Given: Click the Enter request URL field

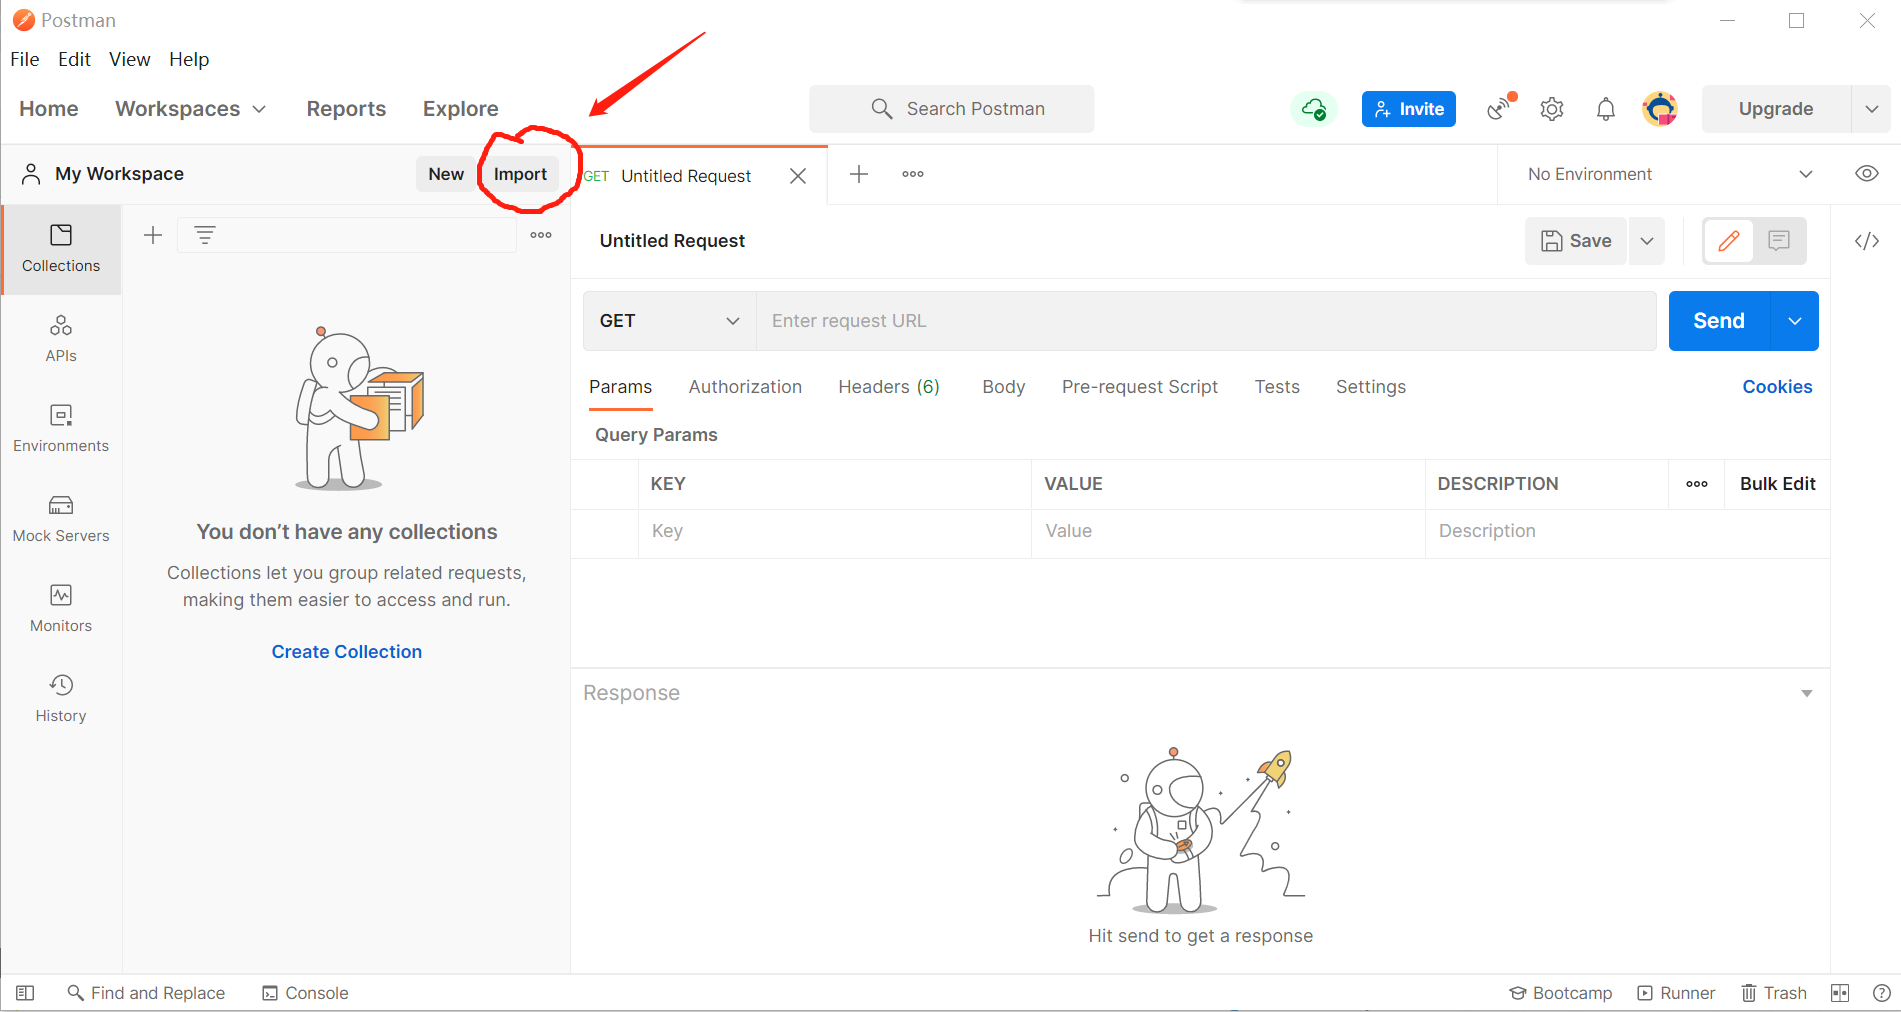Looking at the screenshot, I should click(x=1206, y=321).
